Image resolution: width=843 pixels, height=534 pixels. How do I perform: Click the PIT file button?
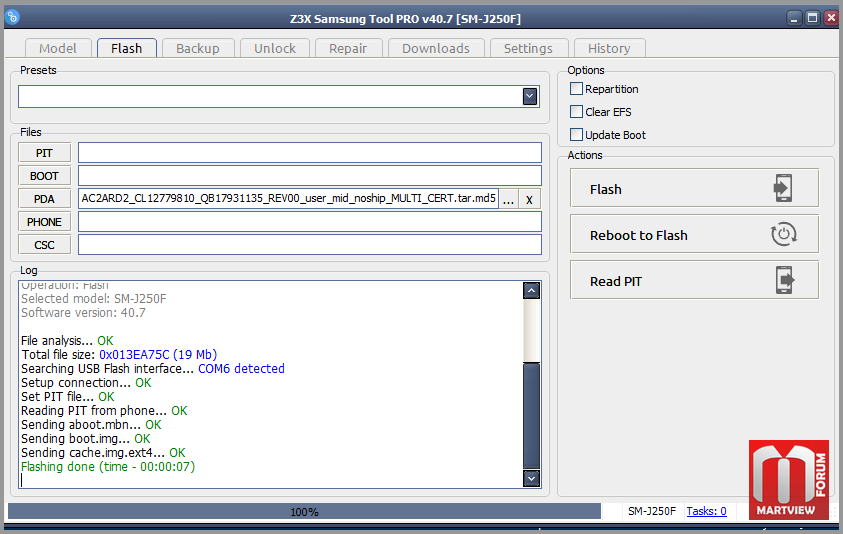tap(45, 153)
